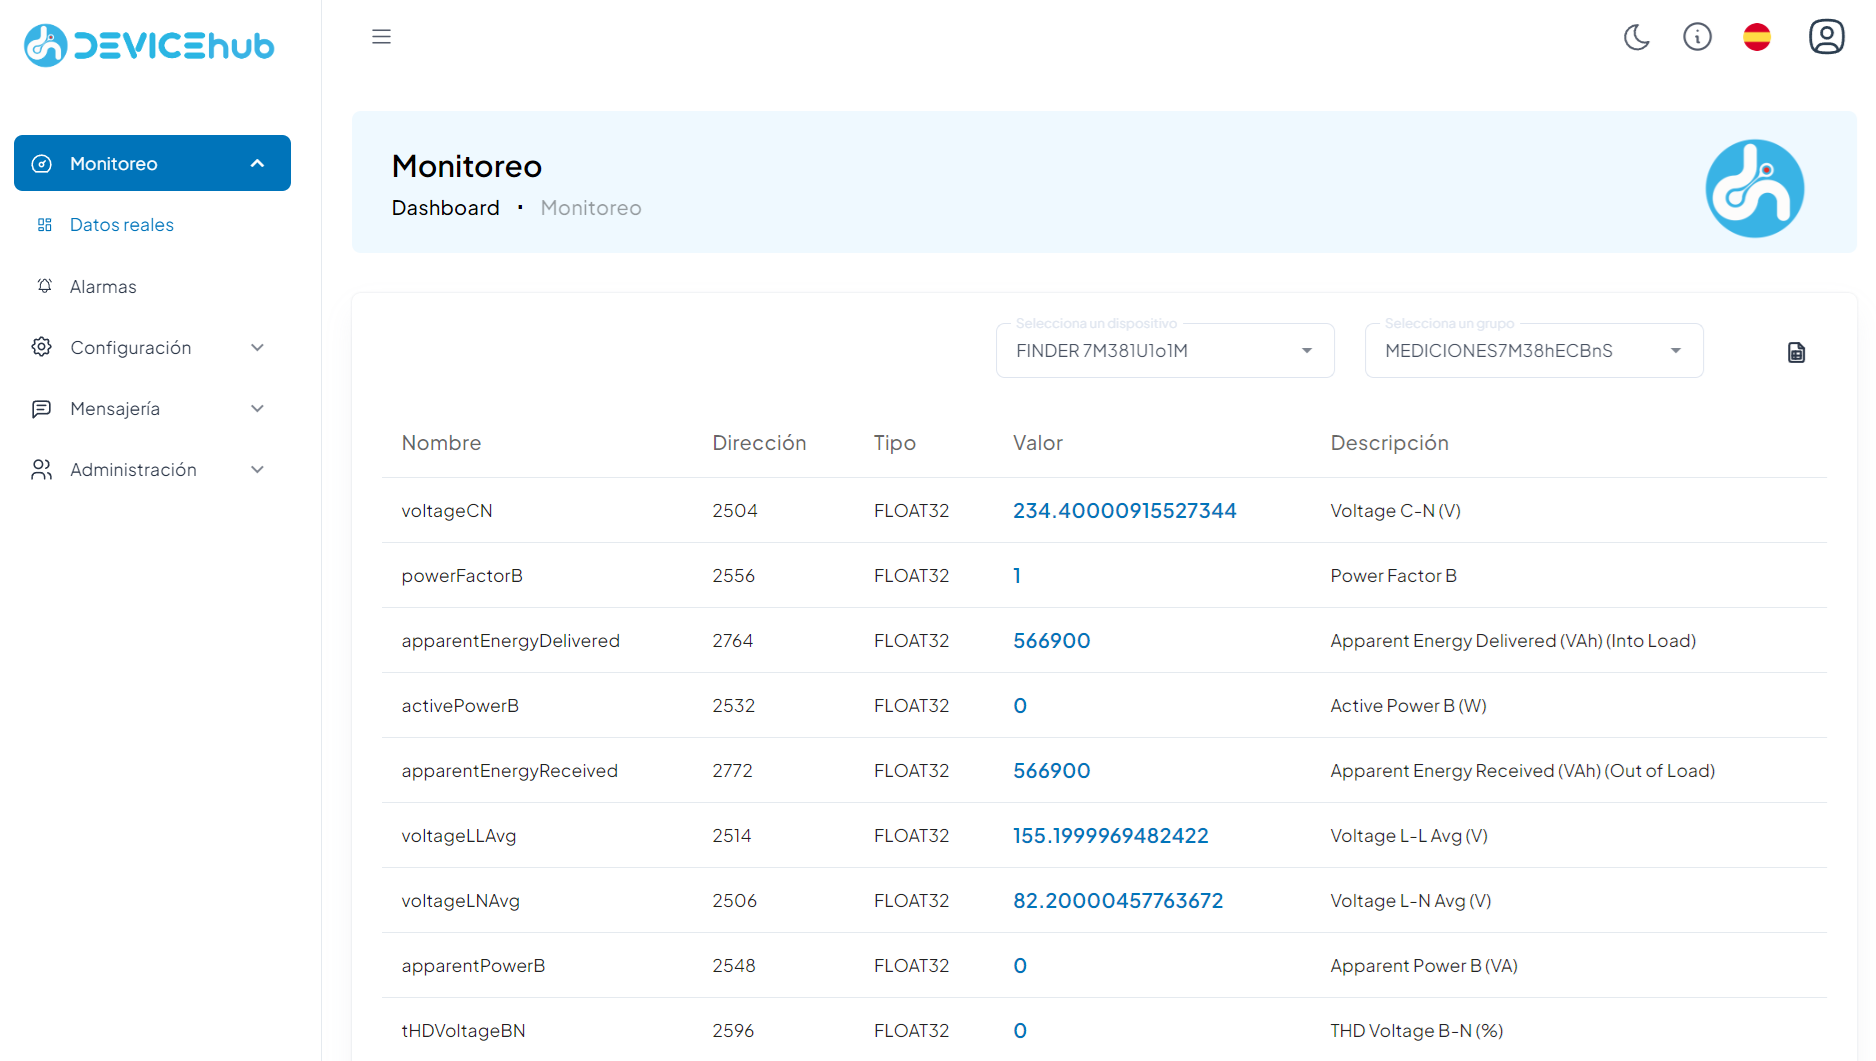Collapse the sidebar with the hamburger icon

381,36
